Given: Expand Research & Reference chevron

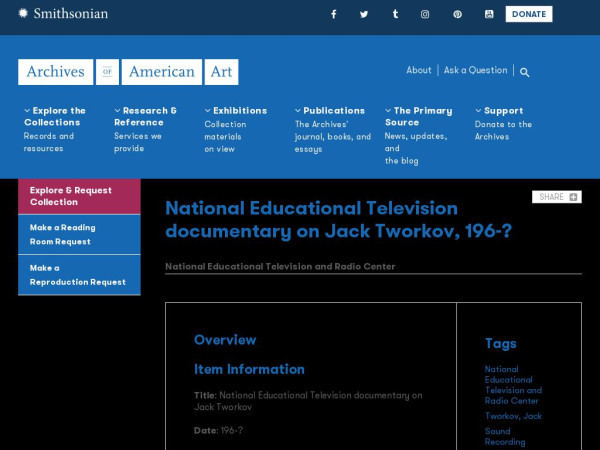Looking at the screenshot, I should (117, 111).
